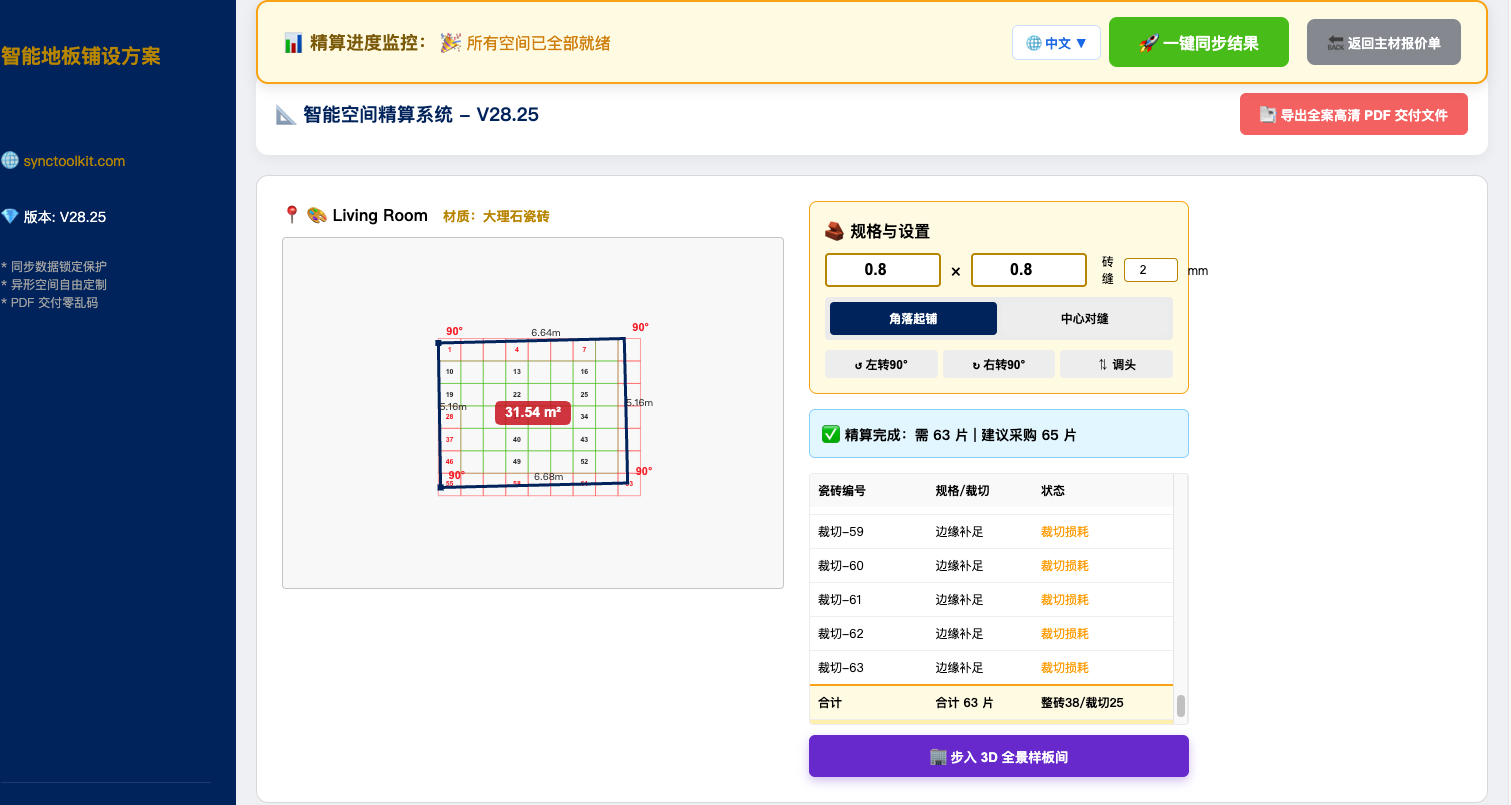
Task: Click the party popper icon in progress bar
Action: tap(451, 43)
